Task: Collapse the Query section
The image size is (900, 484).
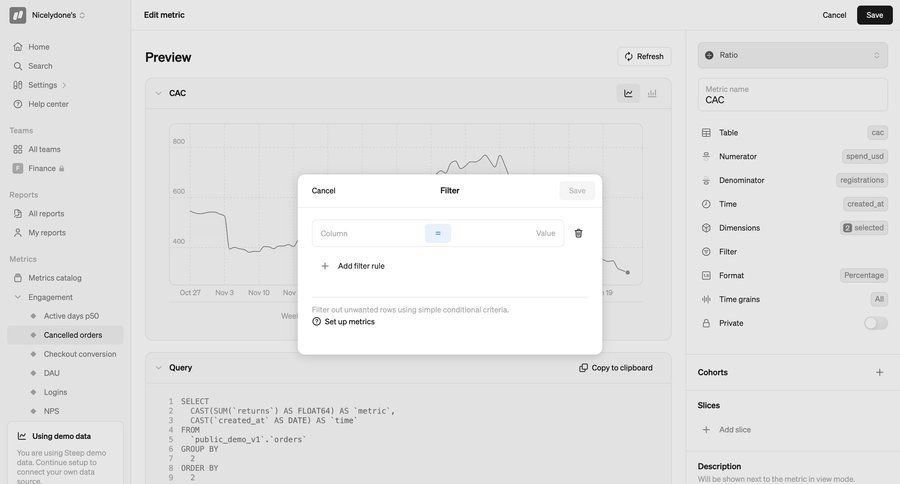Action: [x=158, y=367]
